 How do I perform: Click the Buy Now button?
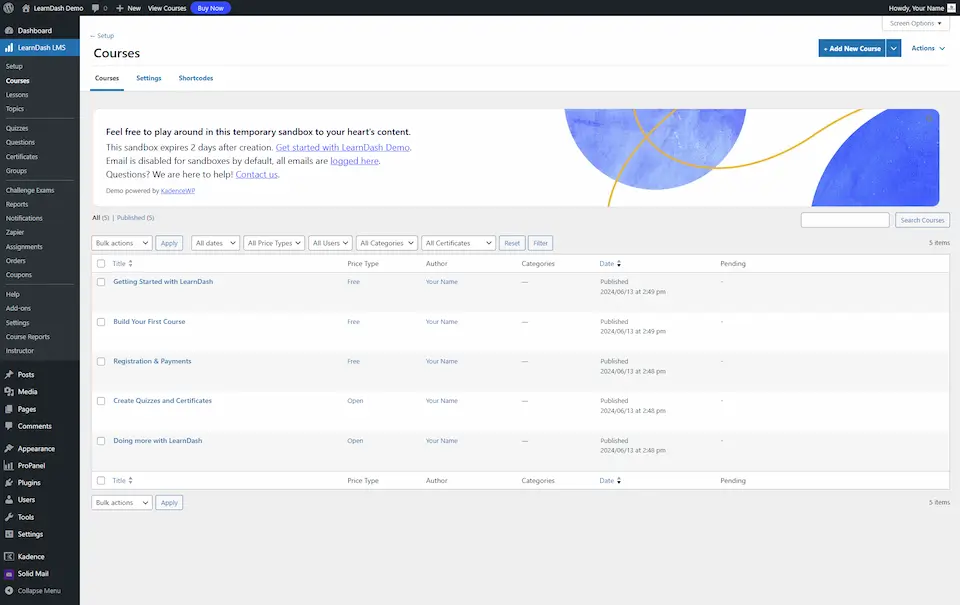tap(211, 8)
